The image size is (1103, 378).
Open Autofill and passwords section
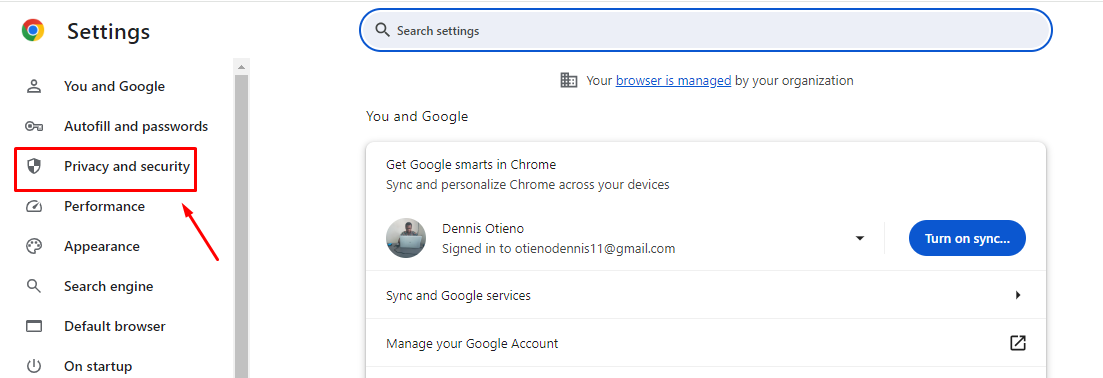136,127
